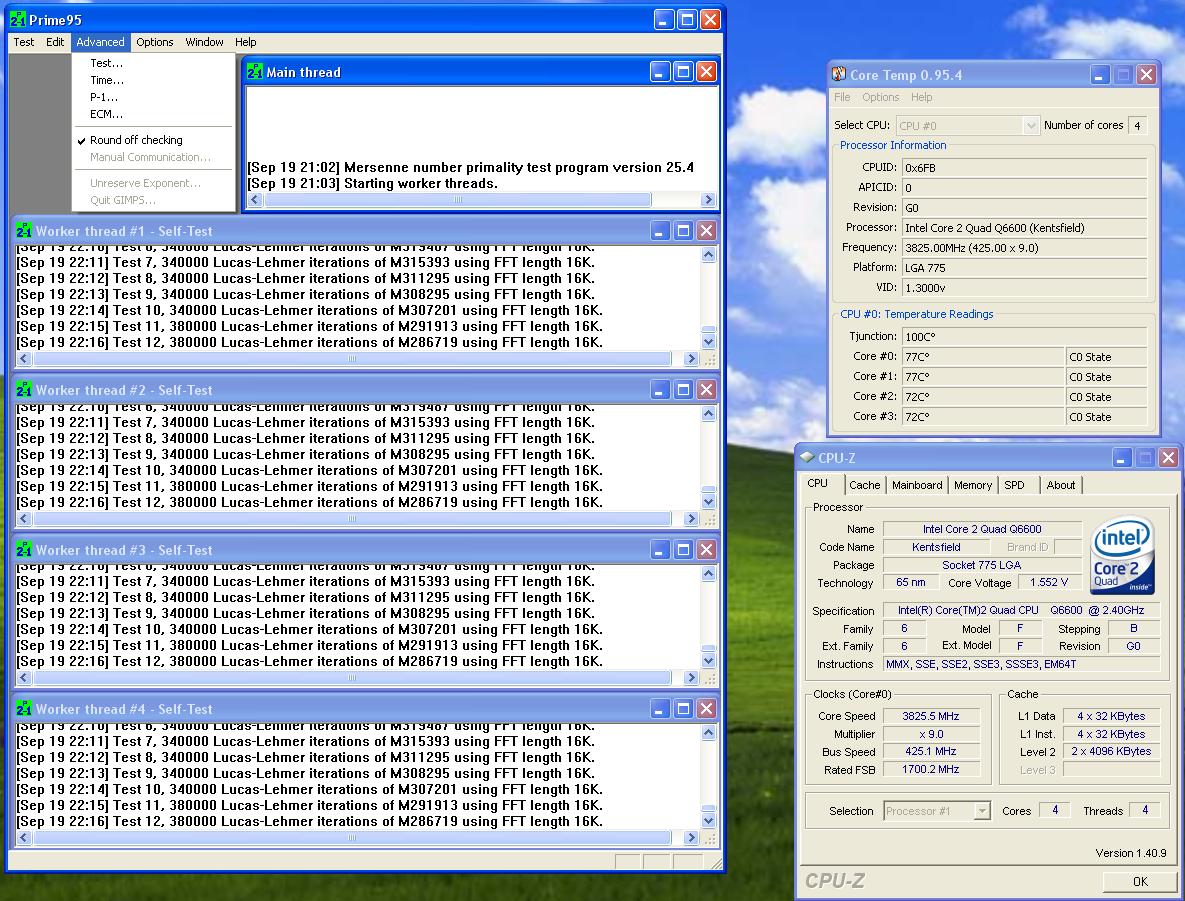The width and height of the screenshot is (1185, 901).
Task: Click the Core #0 temperature 77C value
Action: tap(982, 357)
